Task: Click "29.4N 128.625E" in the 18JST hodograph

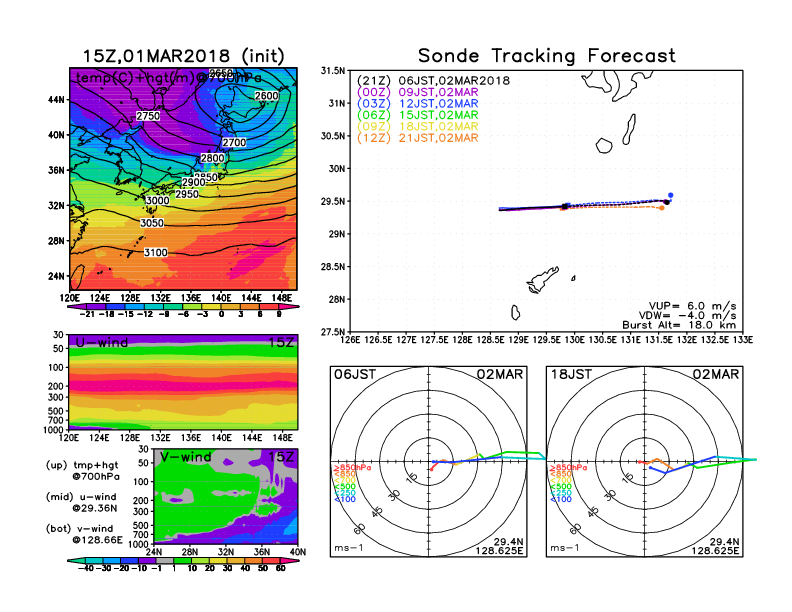Action: pos(715,546)
